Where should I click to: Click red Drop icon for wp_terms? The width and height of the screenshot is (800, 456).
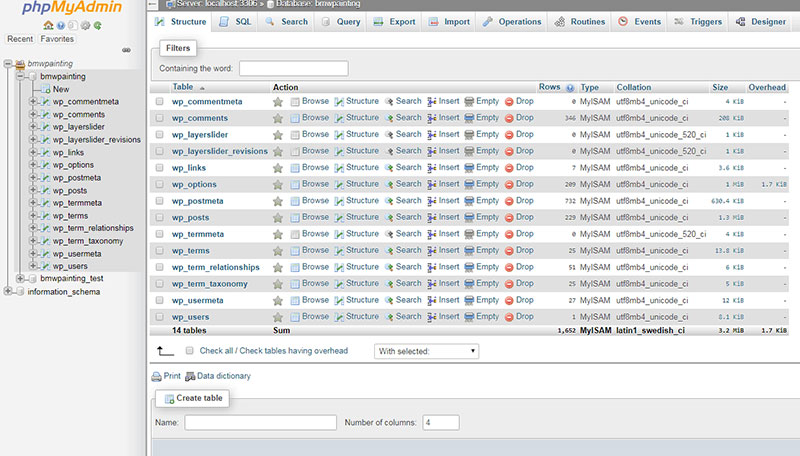tap(509, 251)
